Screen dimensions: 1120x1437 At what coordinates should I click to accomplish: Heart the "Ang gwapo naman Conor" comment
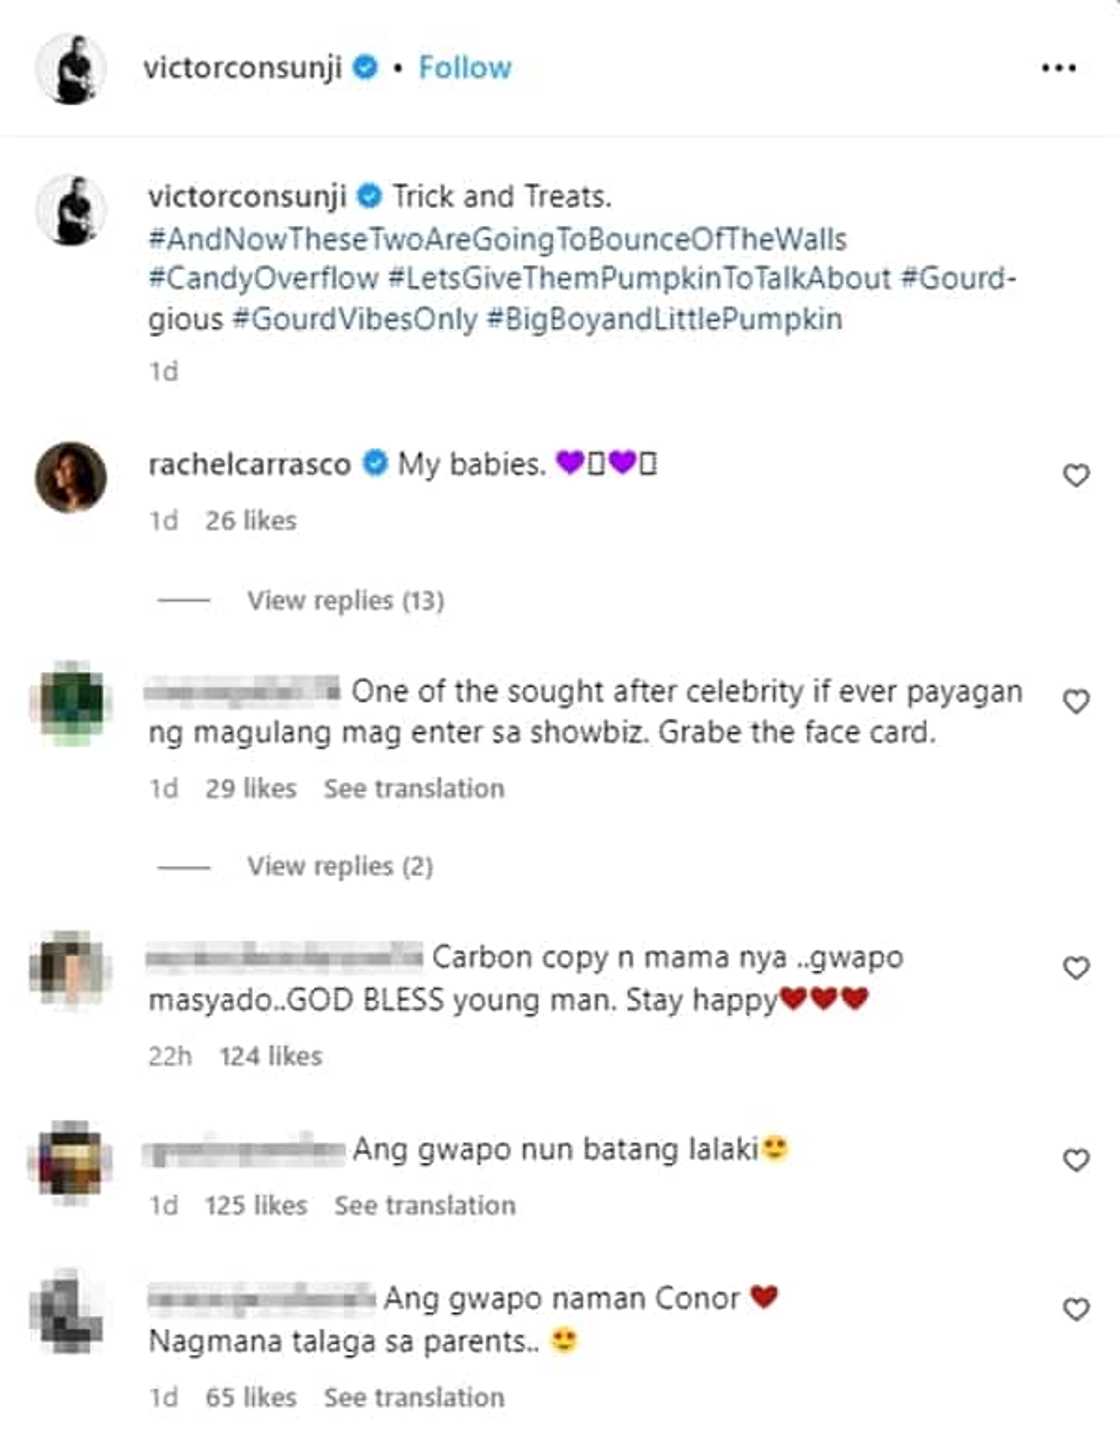[x=1076, y=1309]
